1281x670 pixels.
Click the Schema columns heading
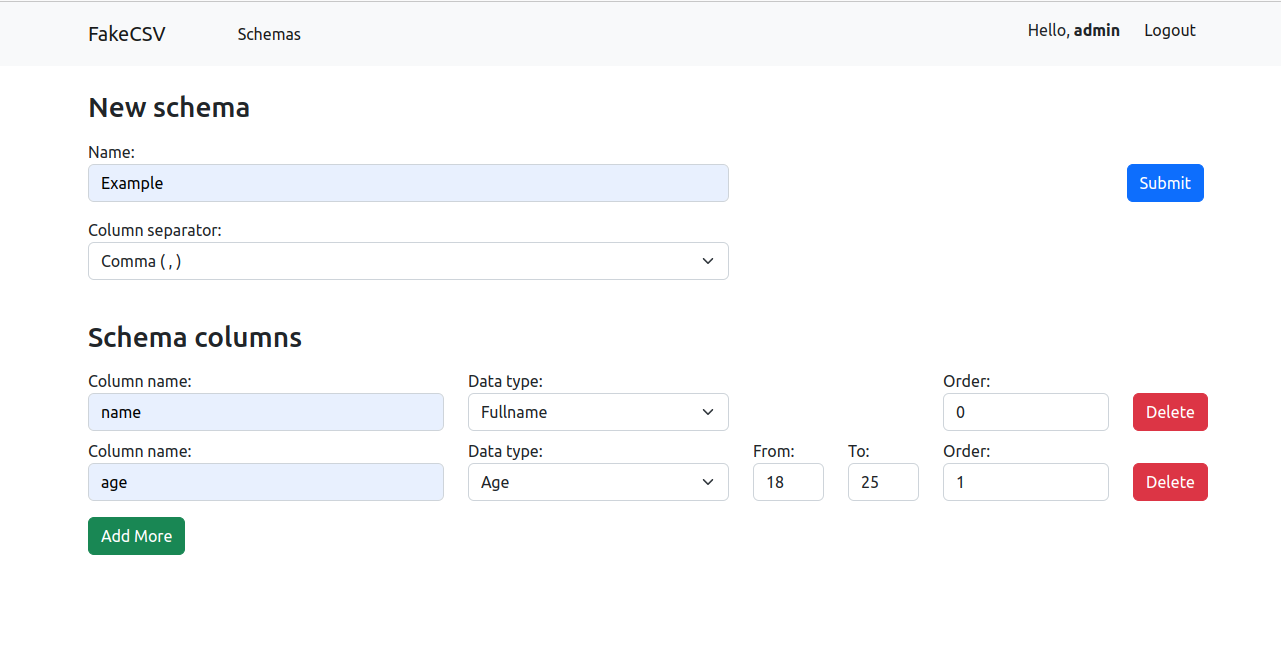coord(194,337)
